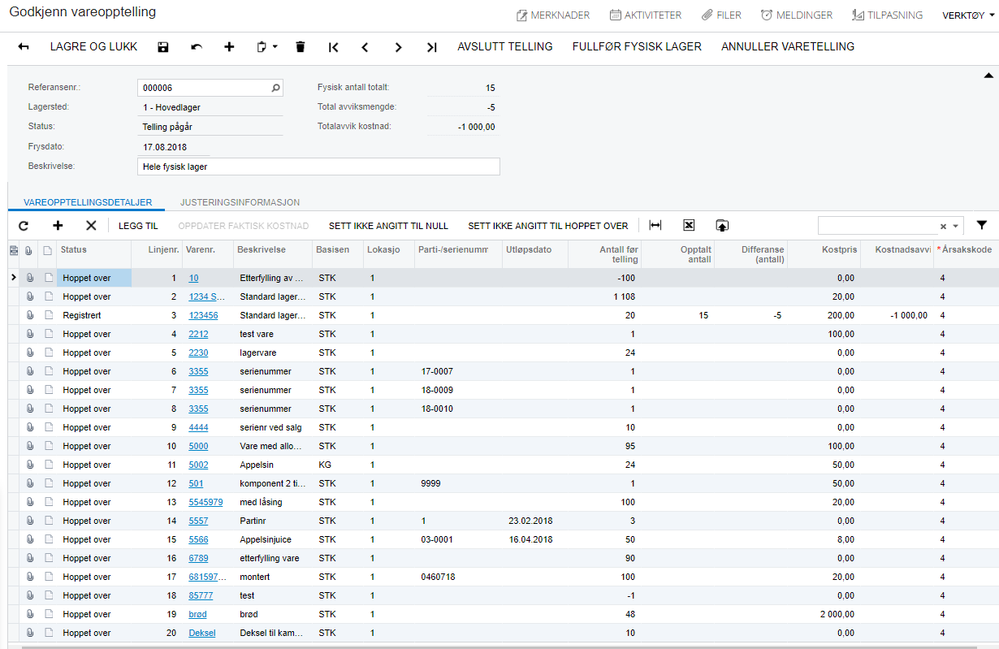Click the grid filter funnel icon

[982, 225]
